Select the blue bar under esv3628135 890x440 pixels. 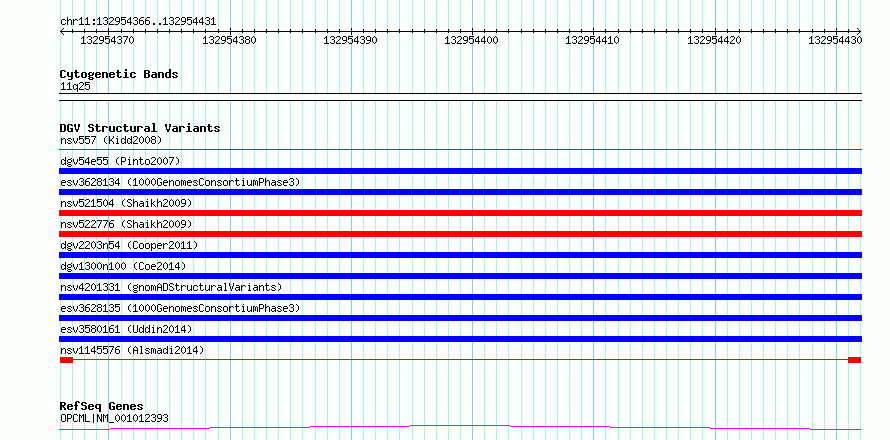click(x=460, y=318)
